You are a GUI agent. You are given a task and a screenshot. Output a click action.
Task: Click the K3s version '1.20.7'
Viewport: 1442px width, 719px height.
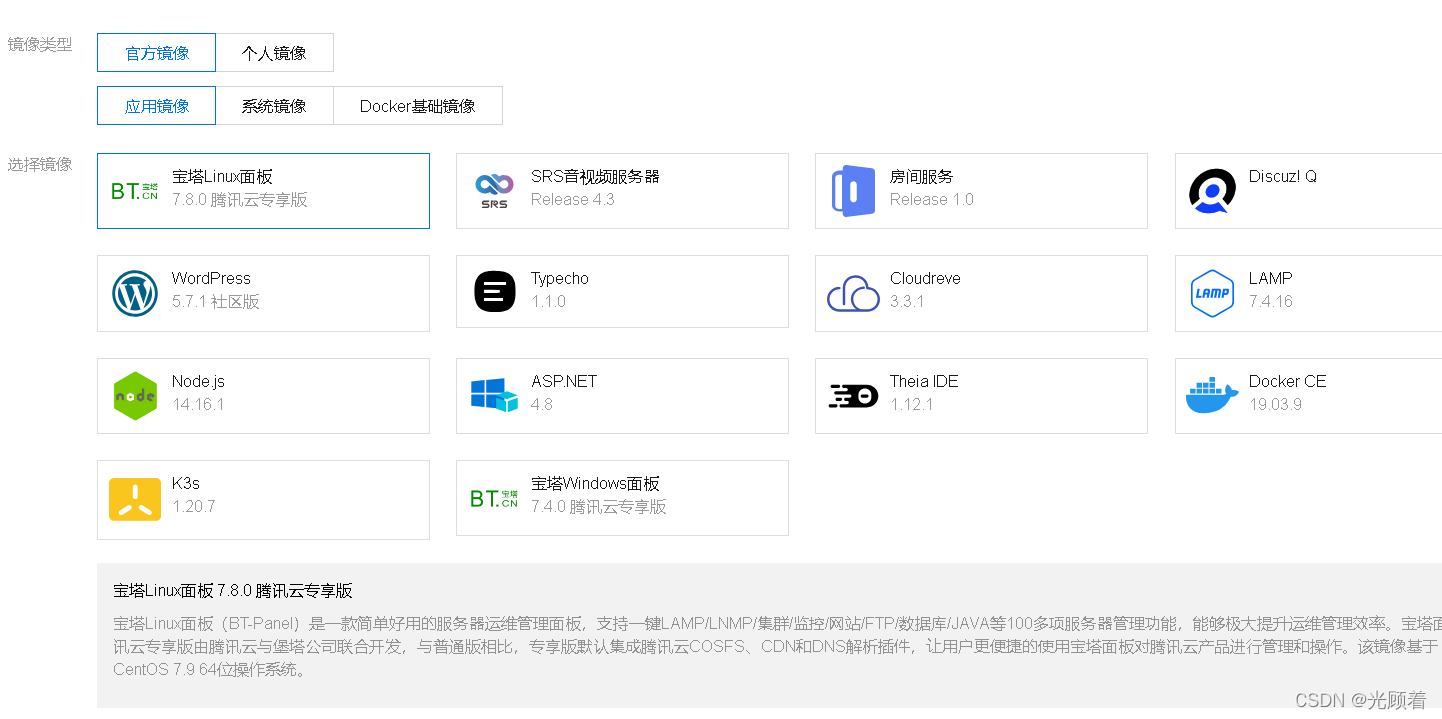194,507
